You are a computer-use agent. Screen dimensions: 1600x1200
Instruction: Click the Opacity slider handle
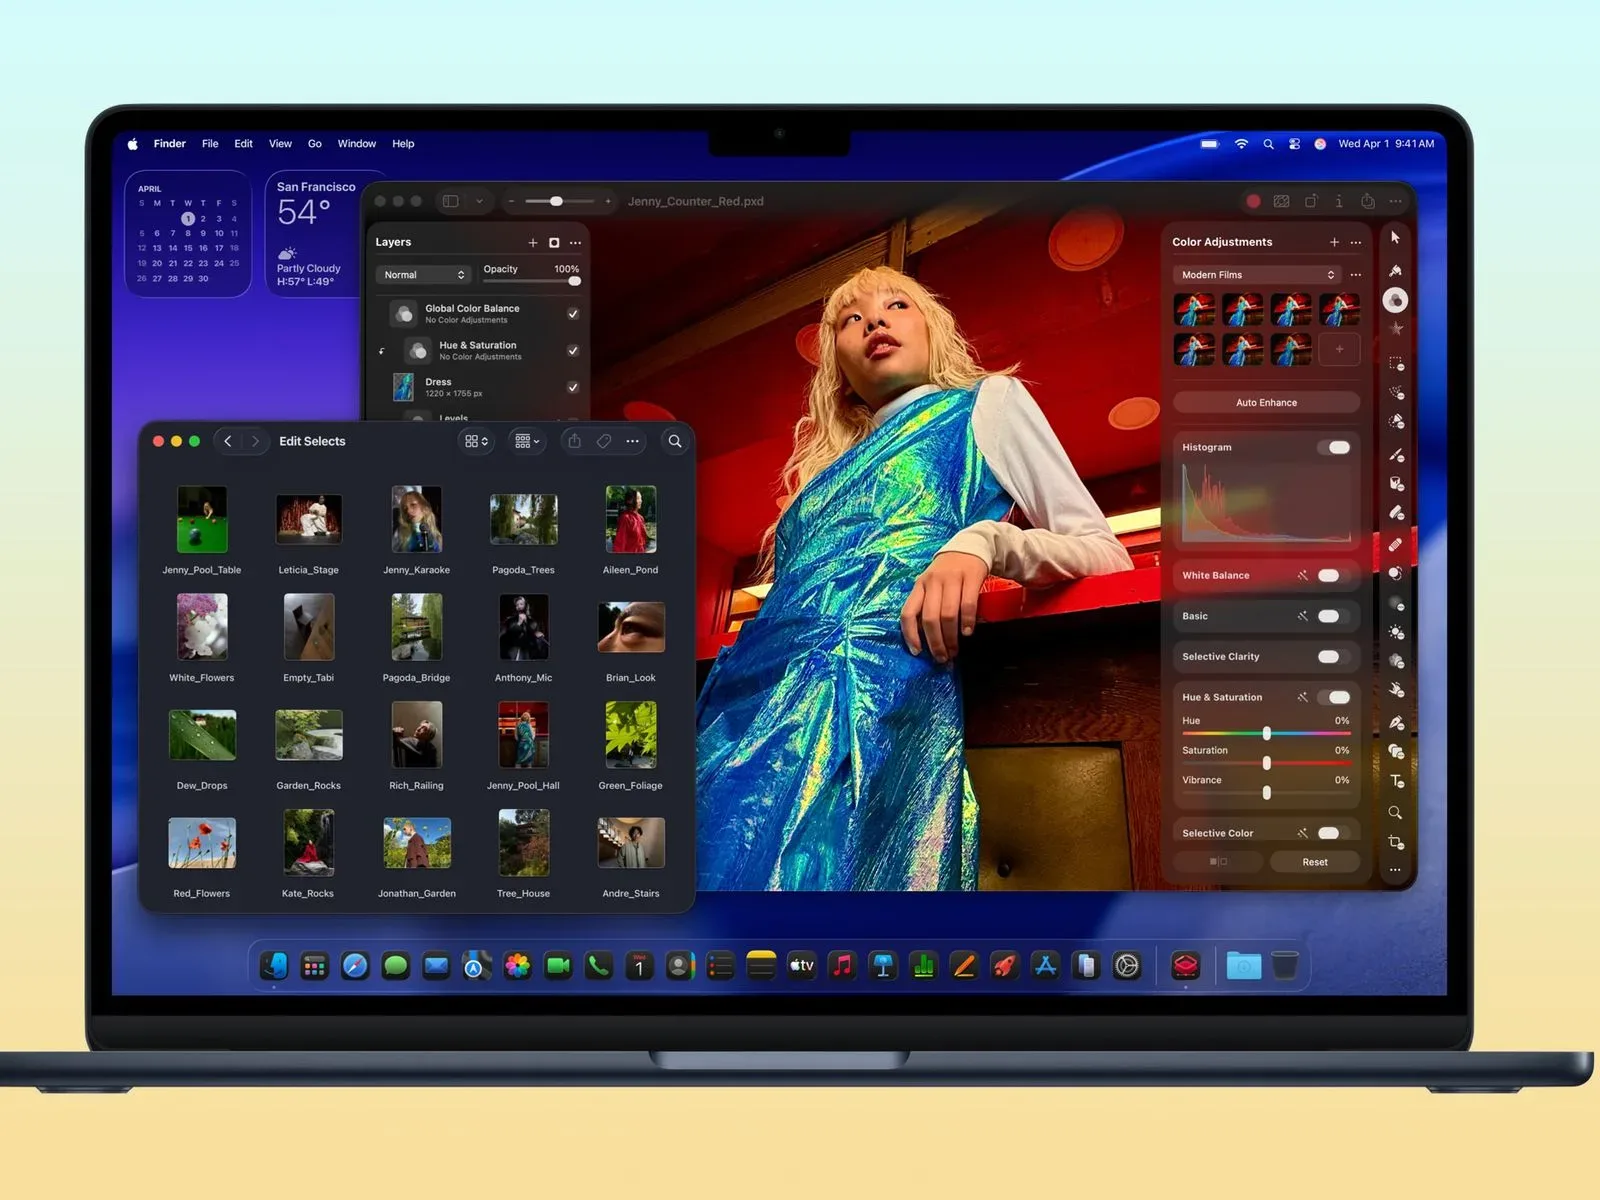[x=575, y=281]
